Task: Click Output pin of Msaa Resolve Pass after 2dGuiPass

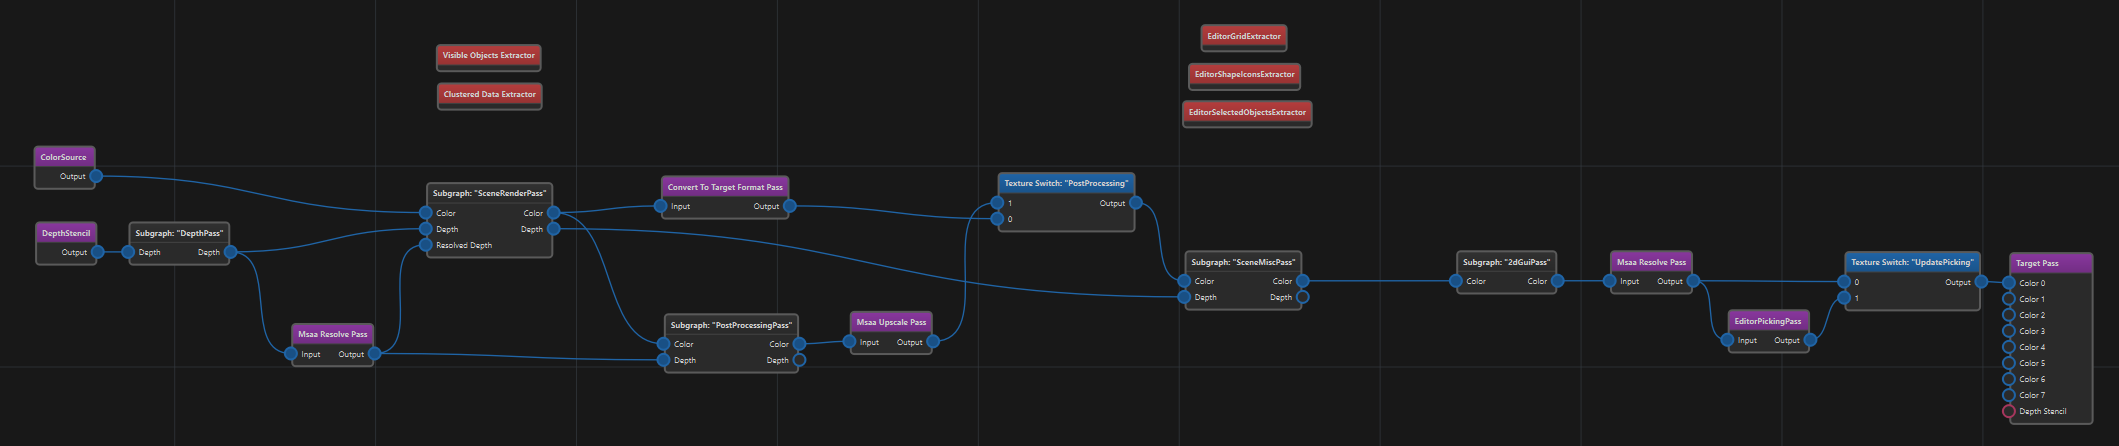Action: (1693, 281)
